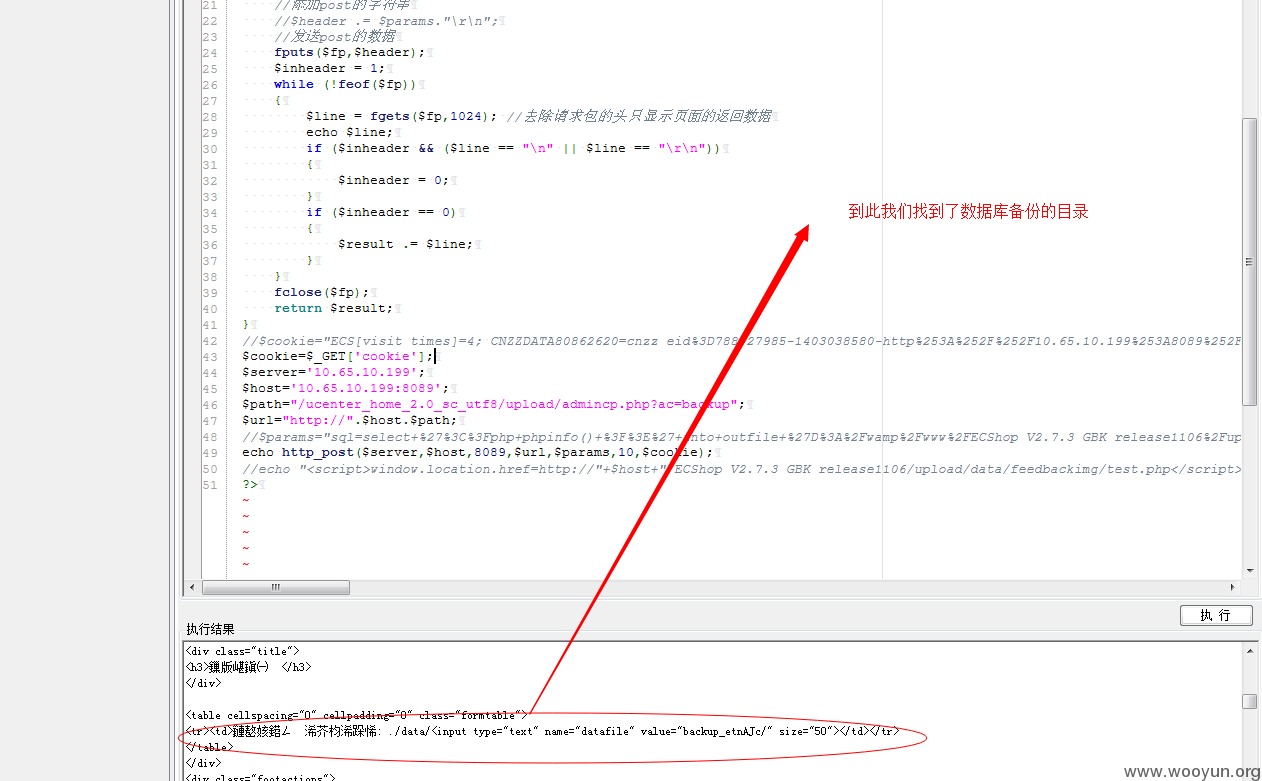Screen dimensions: 1262x781
Task: Click the 执行结果 panel's scrollbar thumb
Action: pyautogui.click(x=1249, y=701)
